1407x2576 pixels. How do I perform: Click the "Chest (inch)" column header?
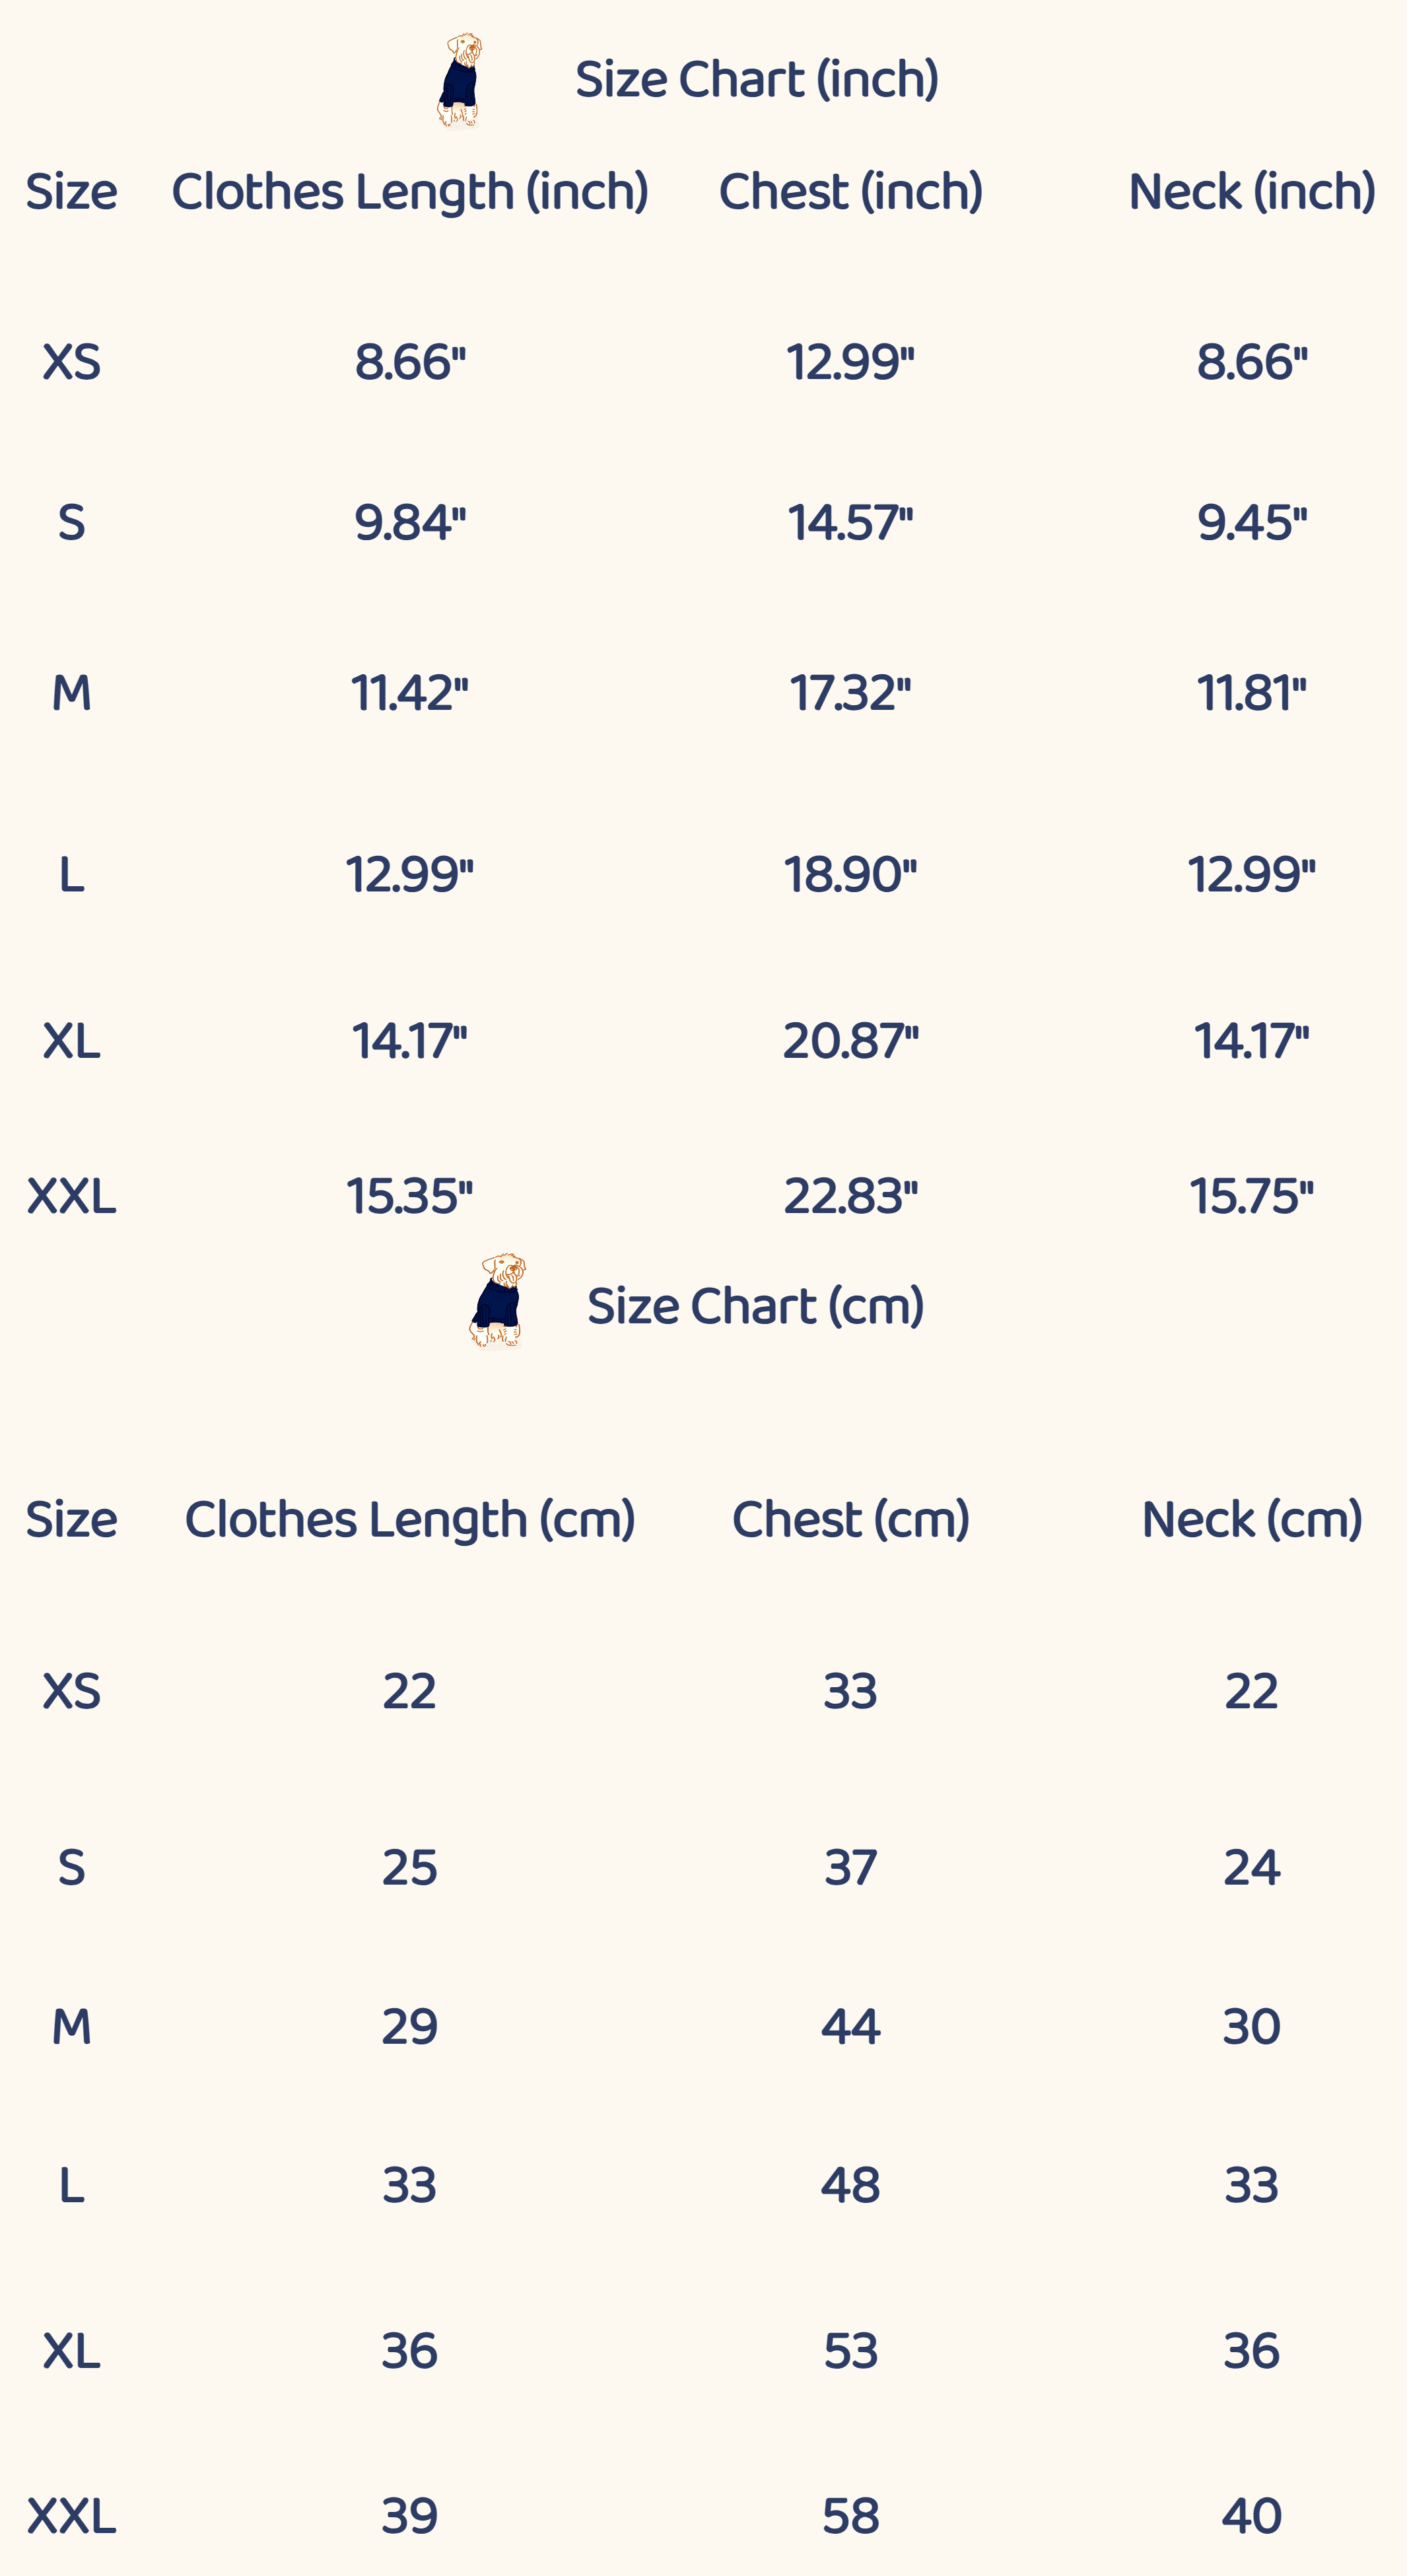pos(850,192)
